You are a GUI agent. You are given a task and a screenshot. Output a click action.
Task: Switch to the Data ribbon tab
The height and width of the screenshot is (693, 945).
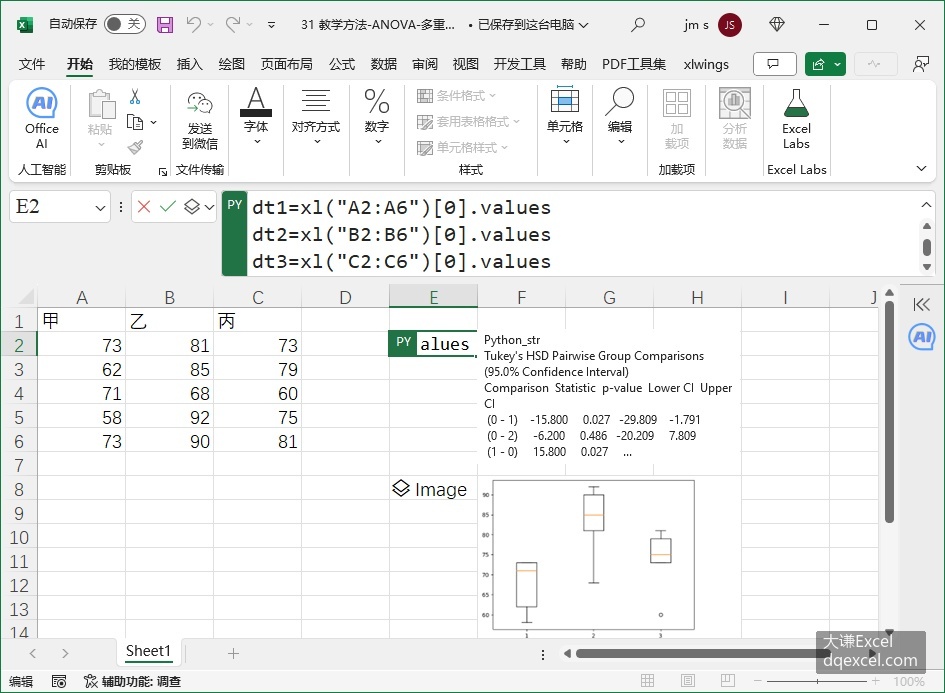pyautogui.click(x=383, y=64)
